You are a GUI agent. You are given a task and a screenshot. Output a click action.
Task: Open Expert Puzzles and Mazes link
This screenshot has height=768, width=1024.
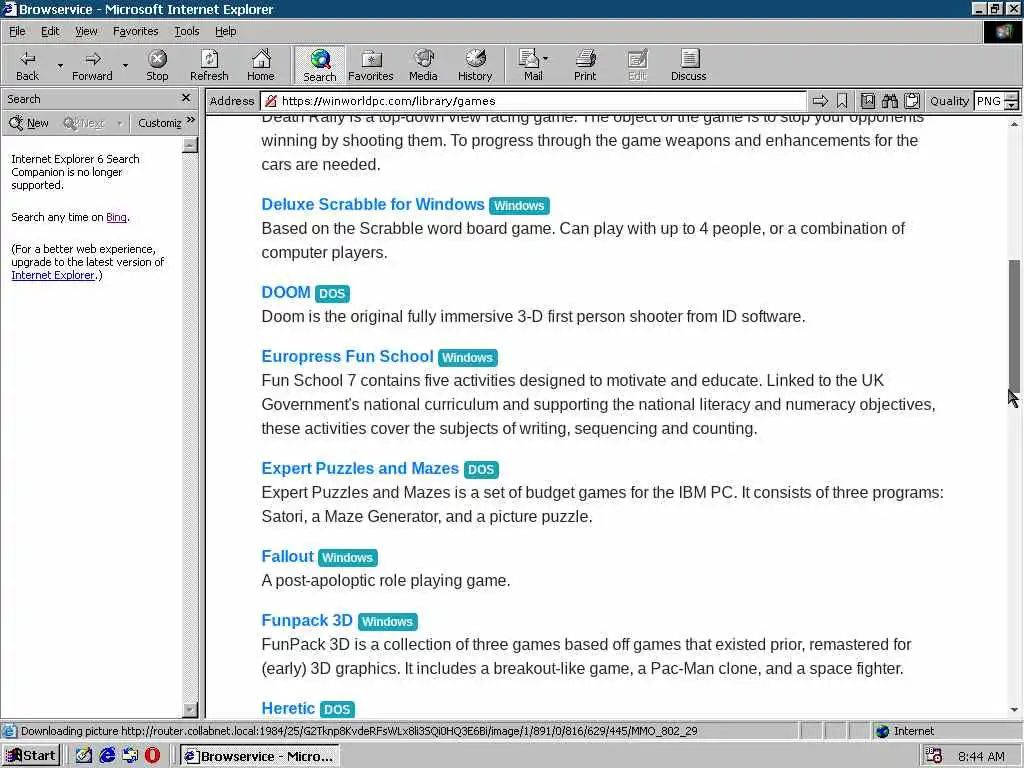coord(360,469)
